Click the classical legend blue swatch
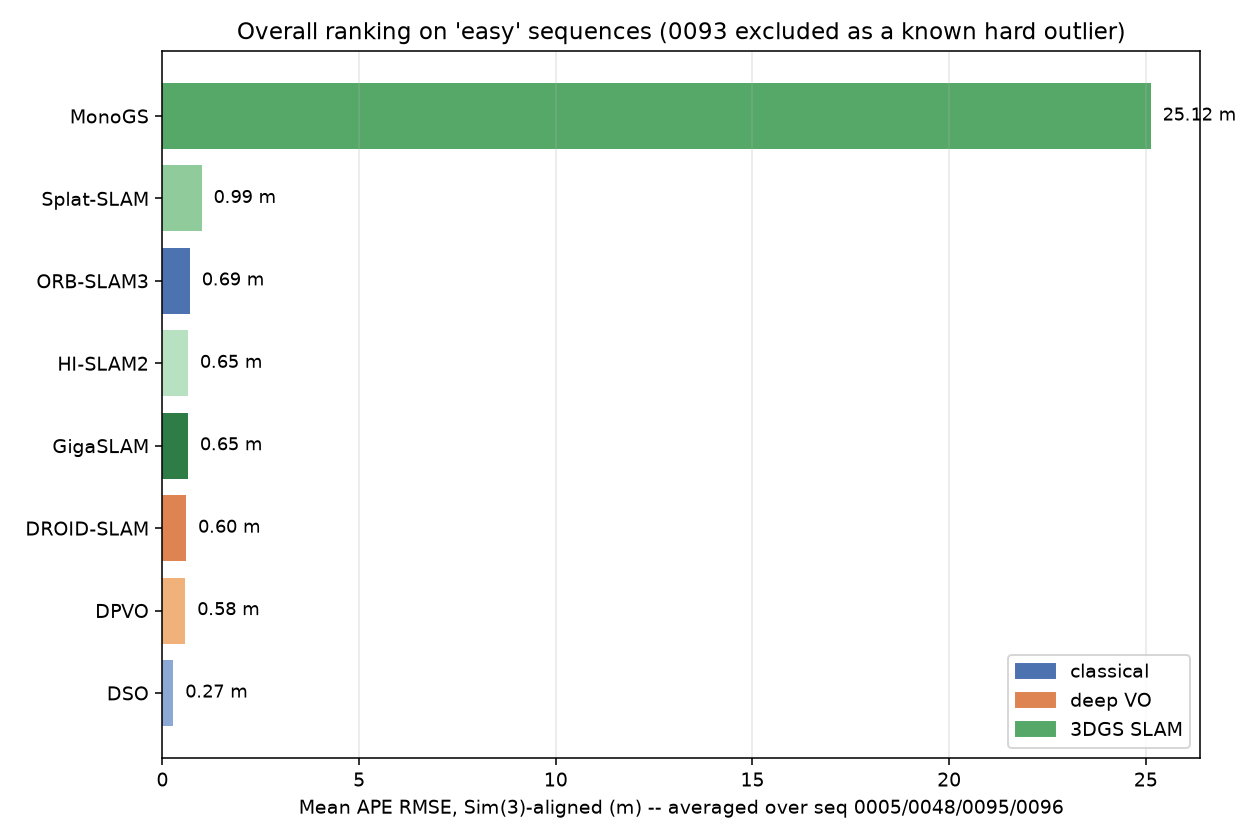Screen dimensions: 1260x840 [1035, 672]
